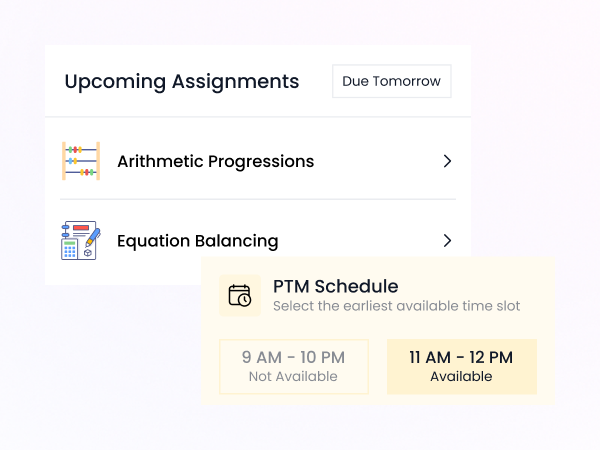The height and width of the screenshot is (450, 600).
Task: Open the Equation Balancing assignment title
Action: (197, 241)
